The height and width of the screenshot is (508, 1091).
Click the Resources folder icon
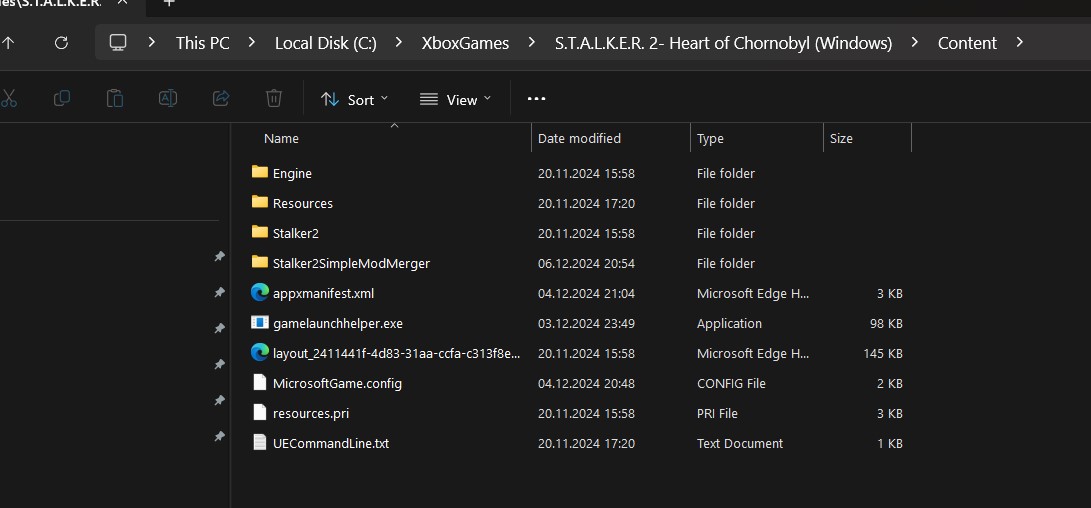click(x=260, y=202)
